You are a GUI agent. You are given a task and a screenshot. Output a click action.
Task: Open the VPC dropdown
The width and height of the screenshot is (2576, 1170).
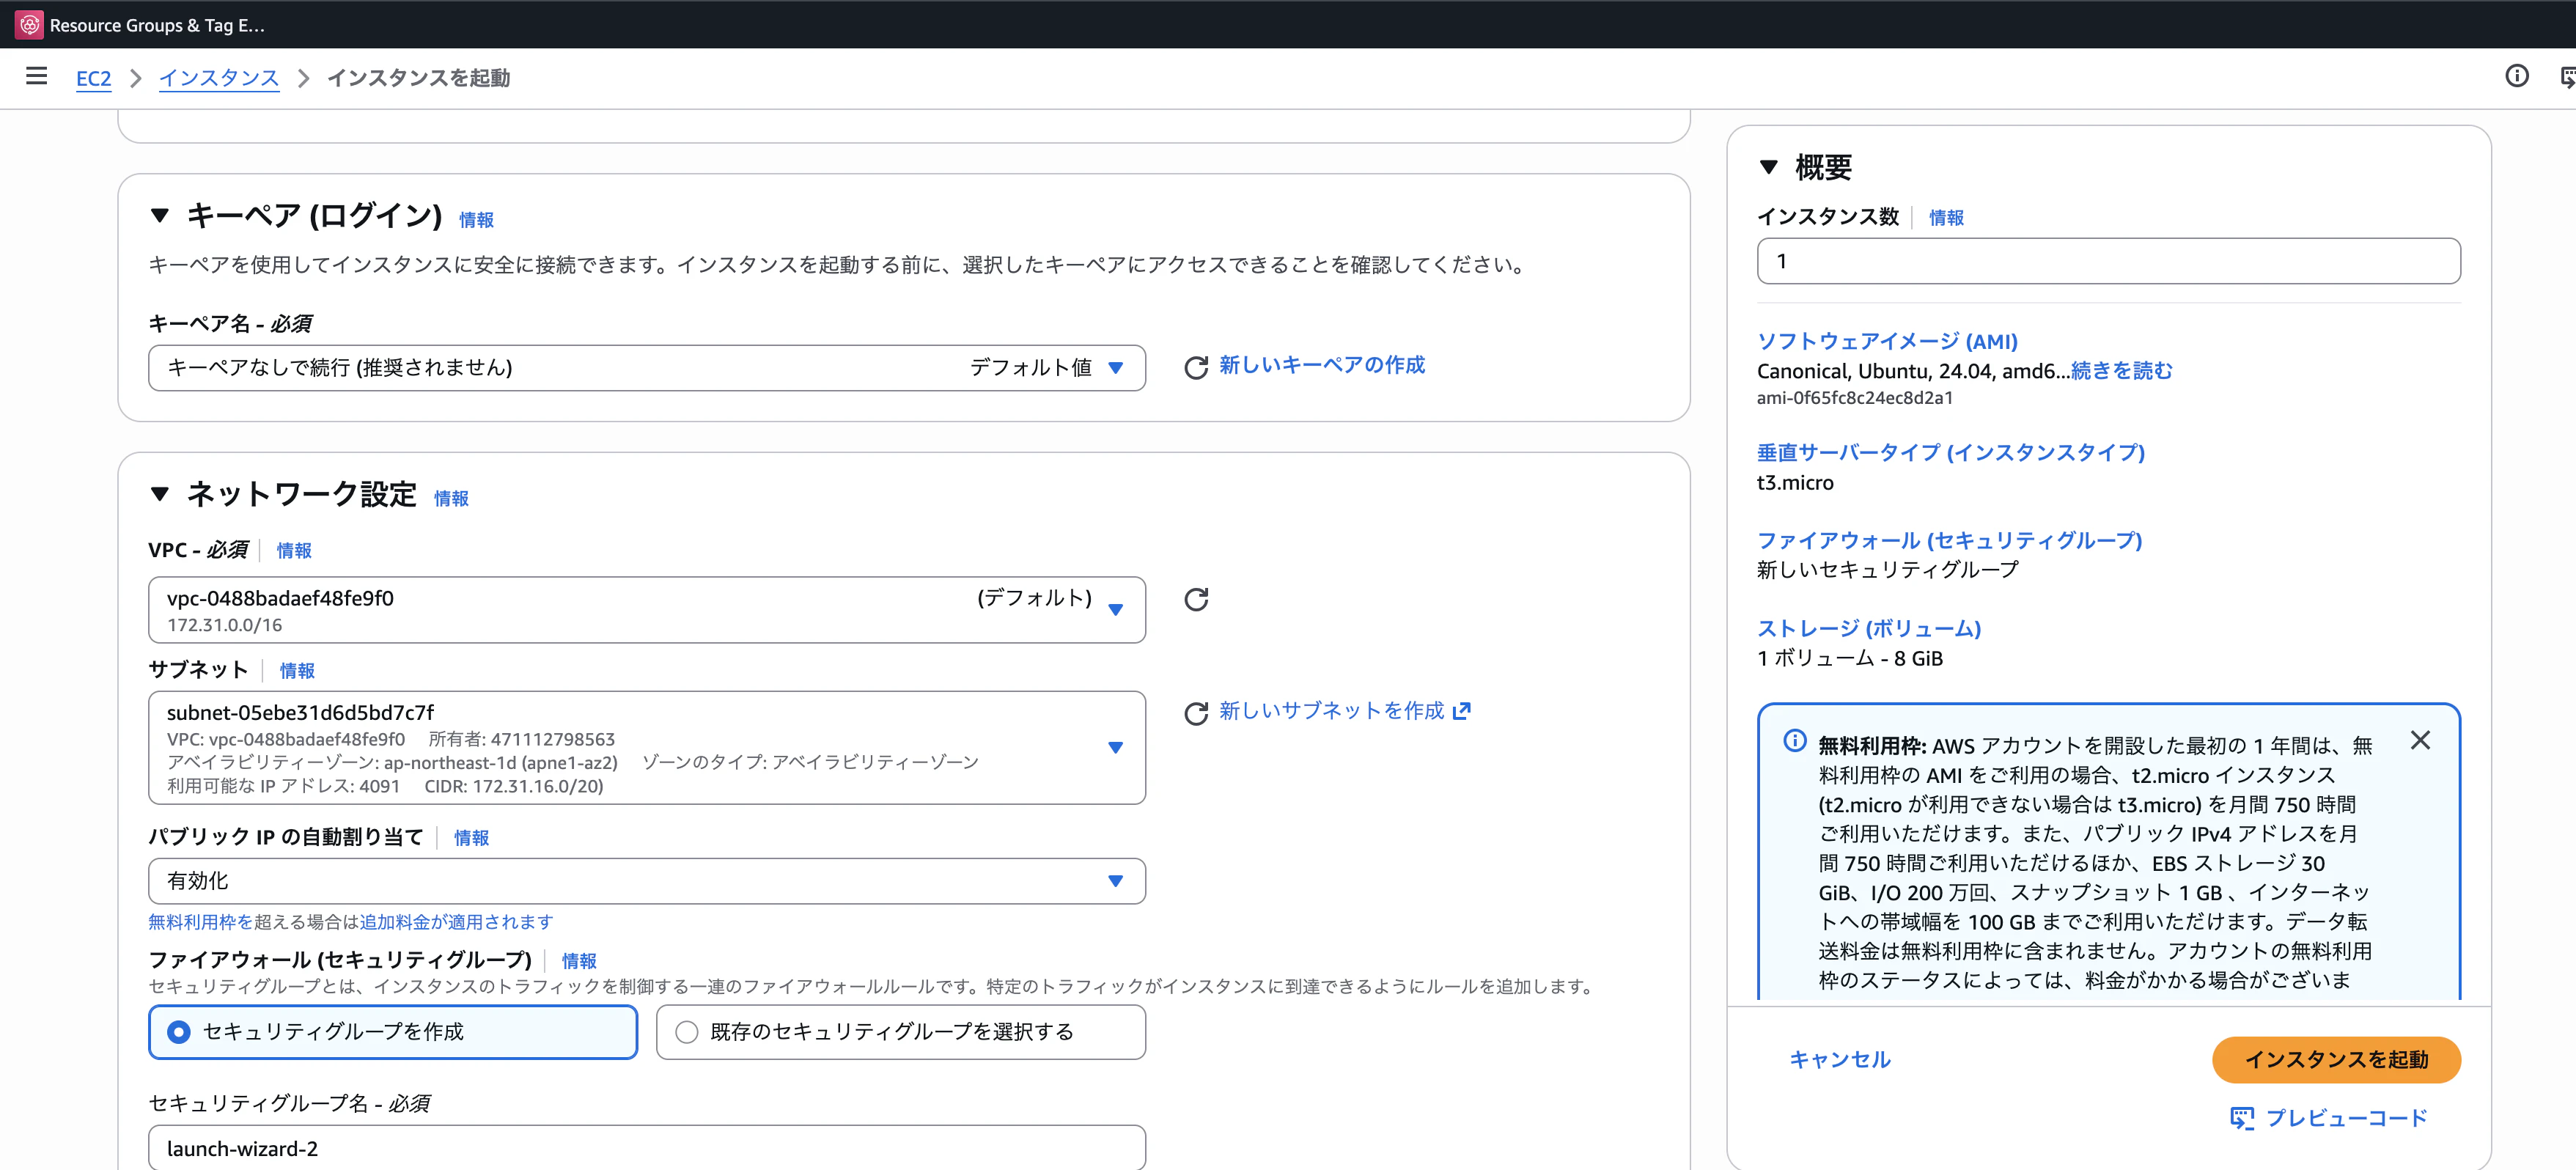(x=1117, y=609)
